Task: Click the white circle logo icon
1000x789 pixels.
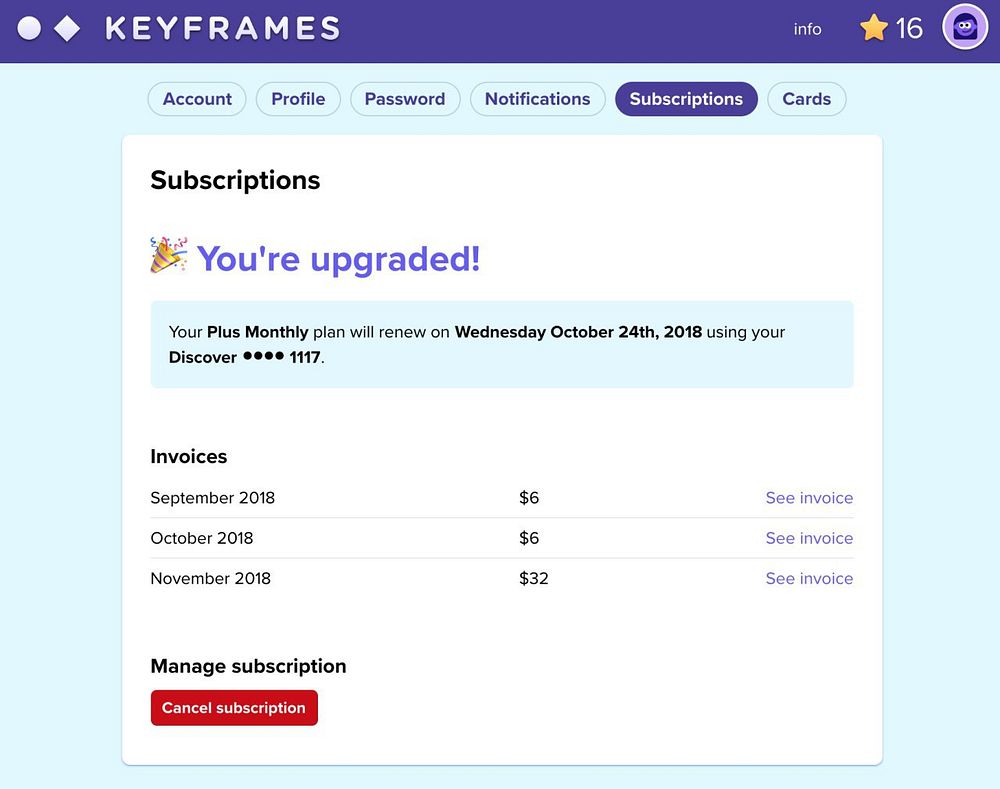Action: 29,28
